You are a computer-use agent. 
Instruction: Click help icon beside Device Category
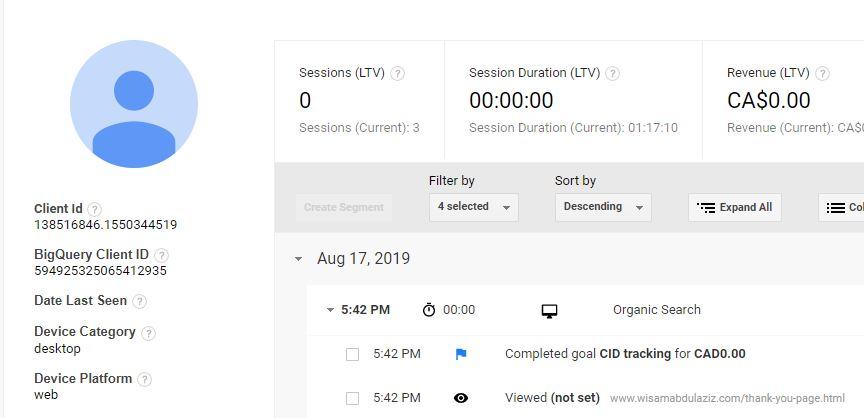[148, 333]
